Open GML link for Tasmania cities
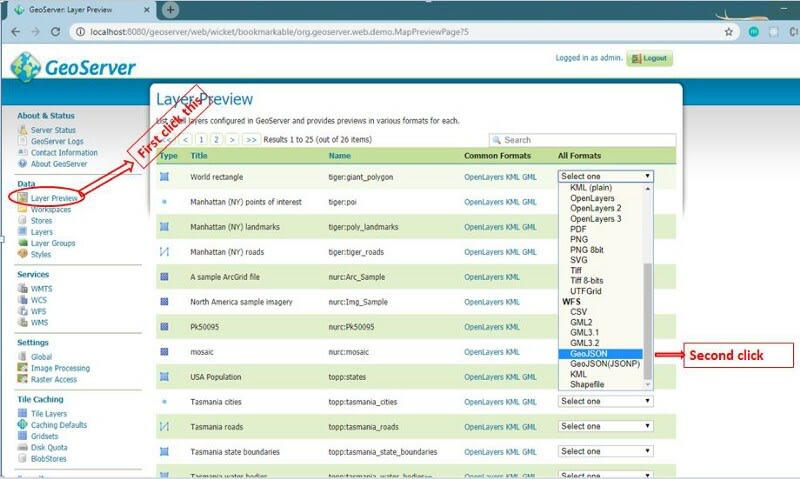This screenshot has width=800, height=479. coord(529,401)
